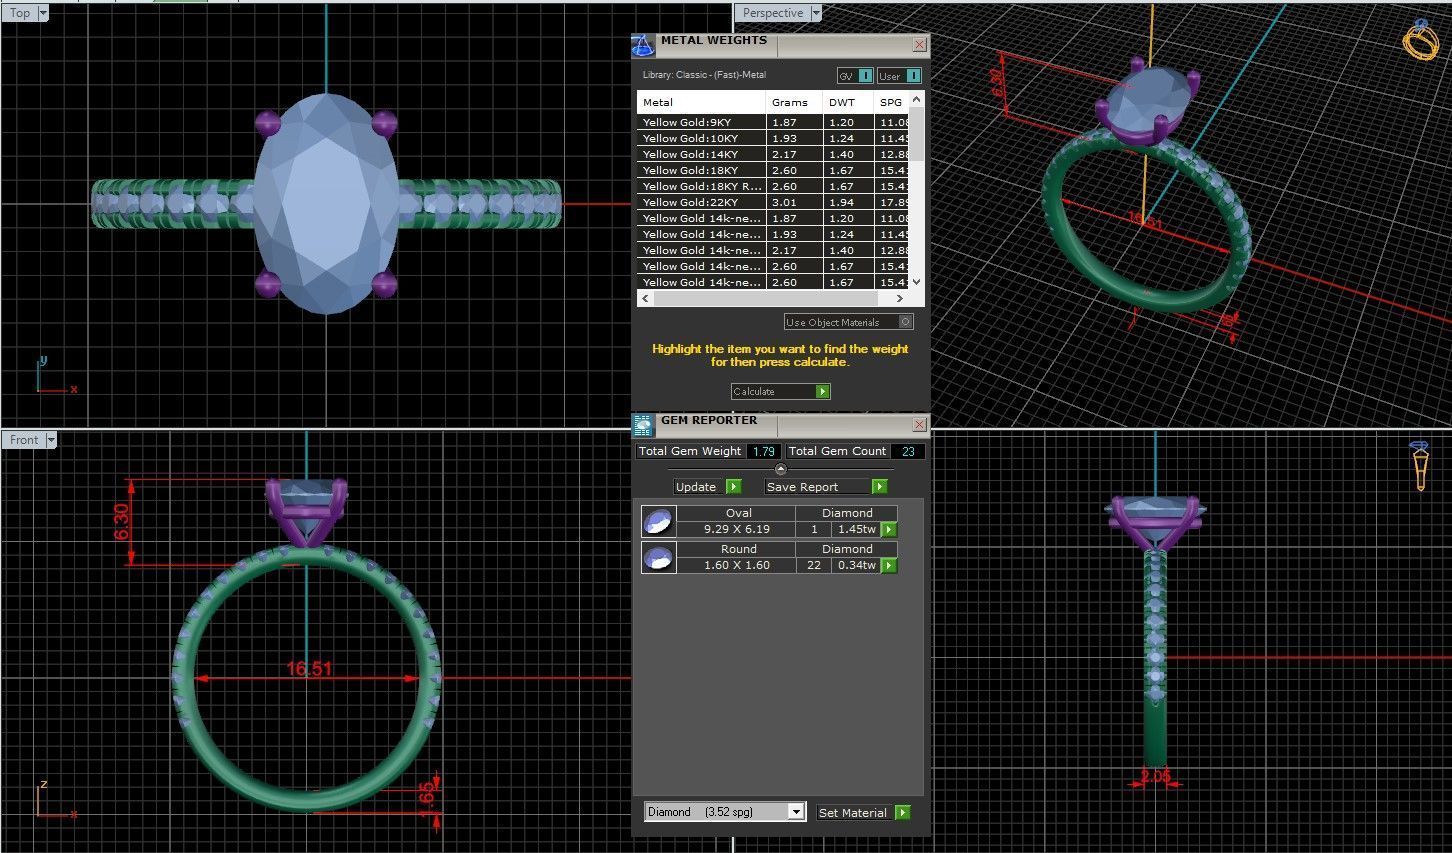Click the 16.51 dimension in Front viewport
Viewport: 1452px width, 853px height.
pyautogui.click(x=309, y=668)
